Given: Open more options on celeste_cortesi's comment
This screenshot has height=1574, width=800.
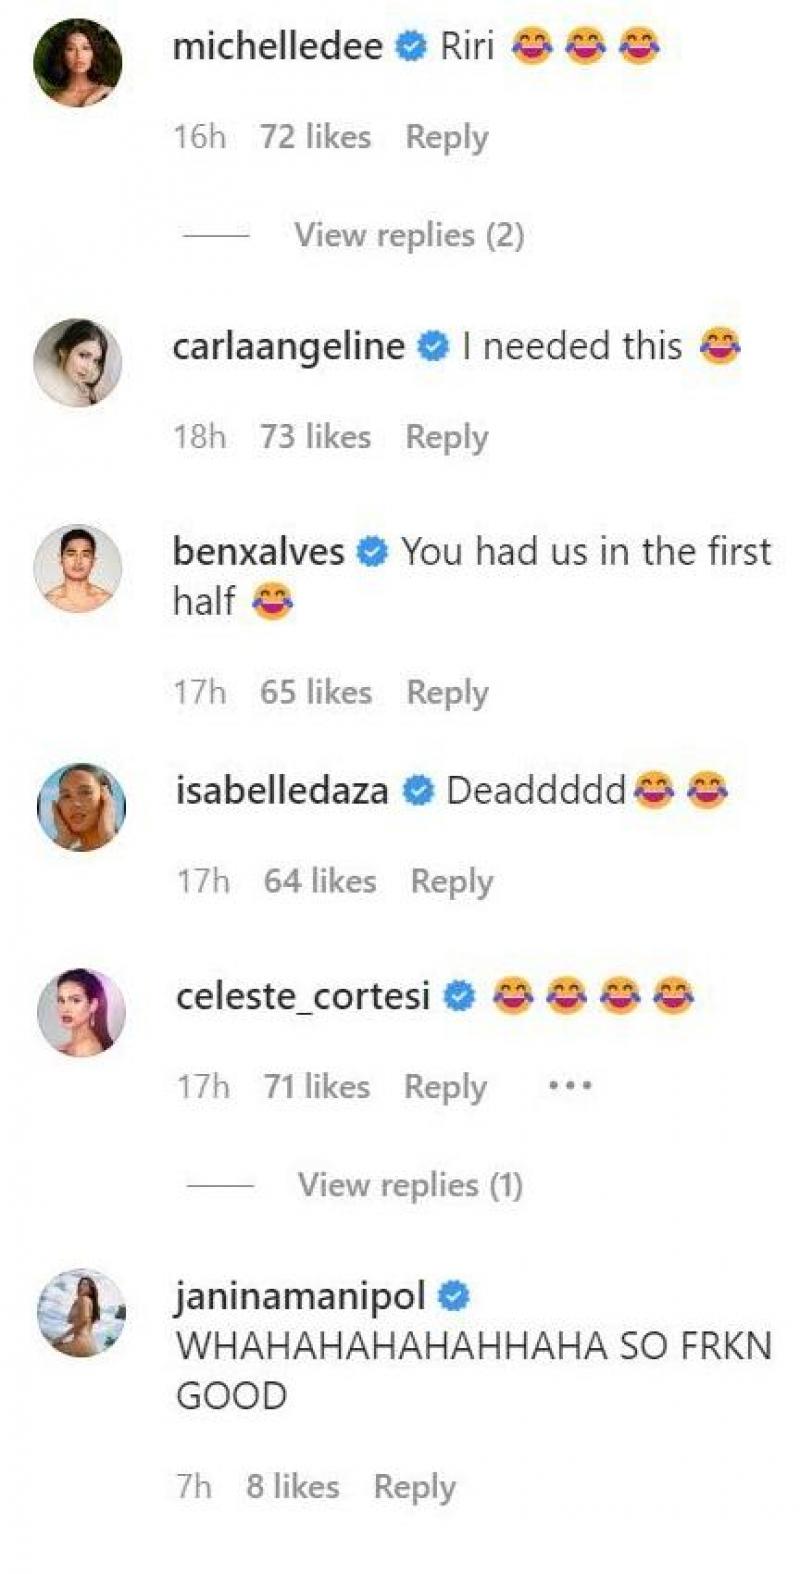Looking at the screenshot, I should pyautogui.click(x=570, y=1085).
